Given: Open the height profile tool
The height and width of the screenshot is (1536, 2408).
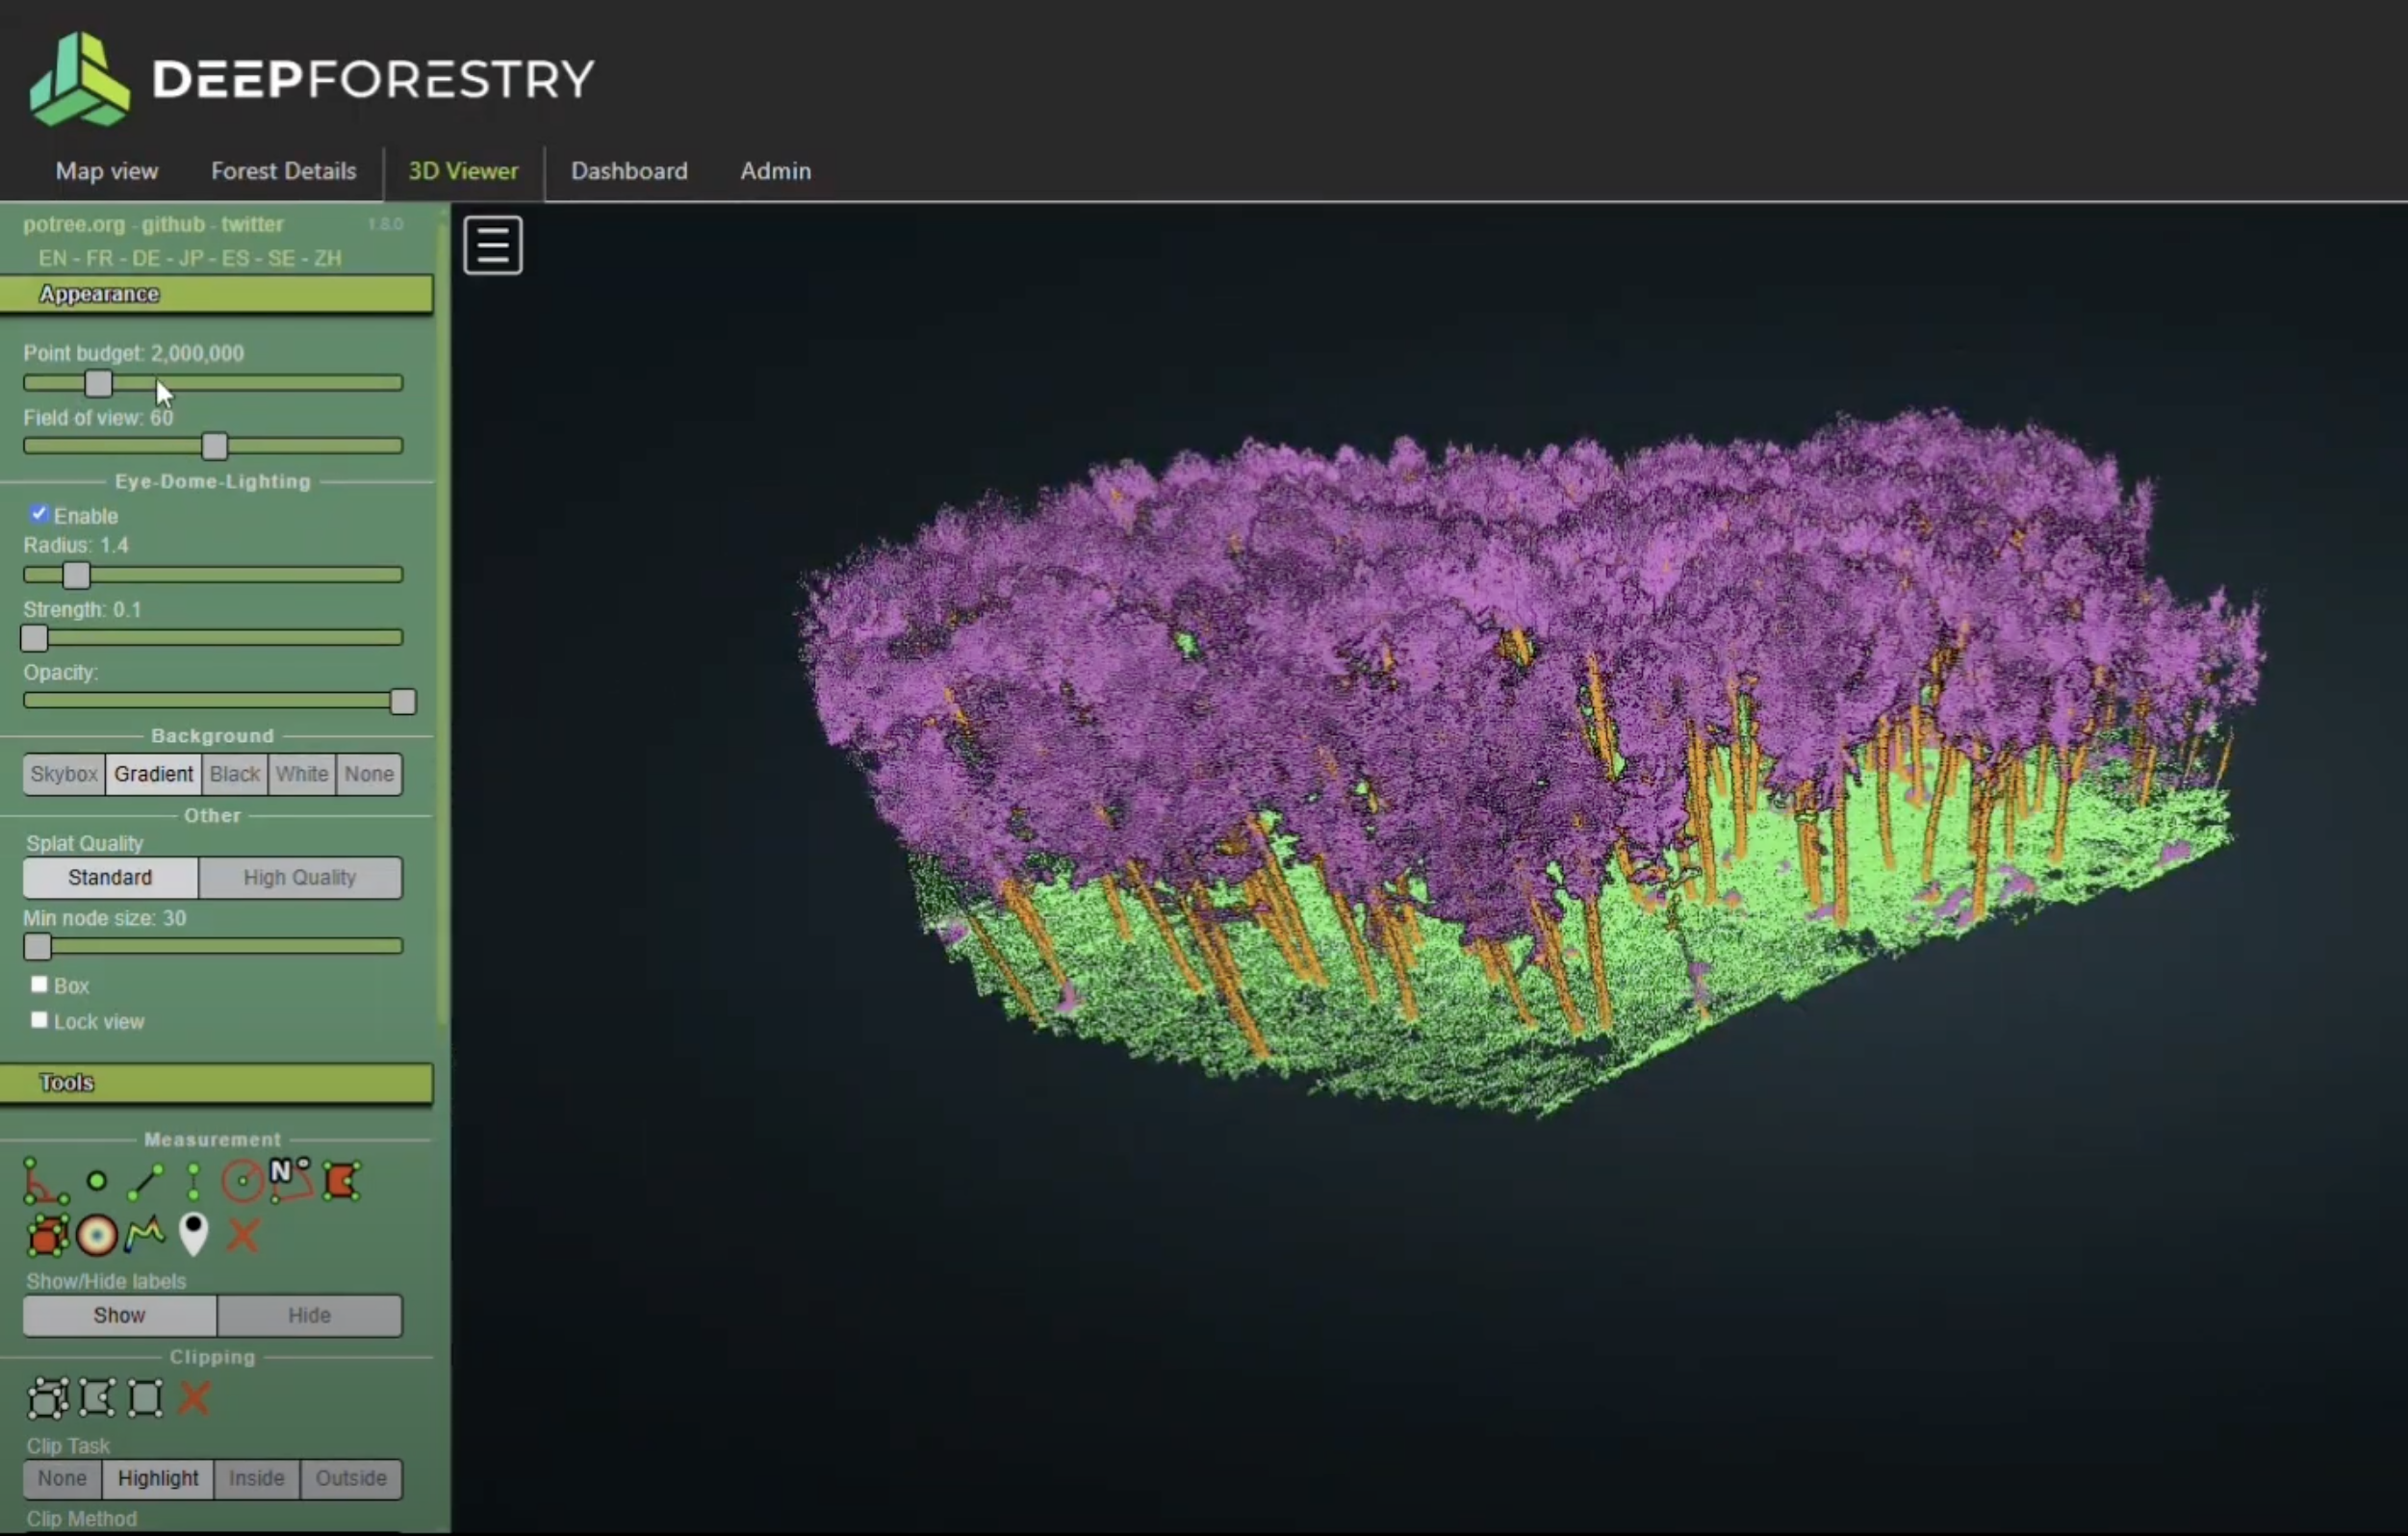Looking at the screenshot, I should click(146, 1236).
